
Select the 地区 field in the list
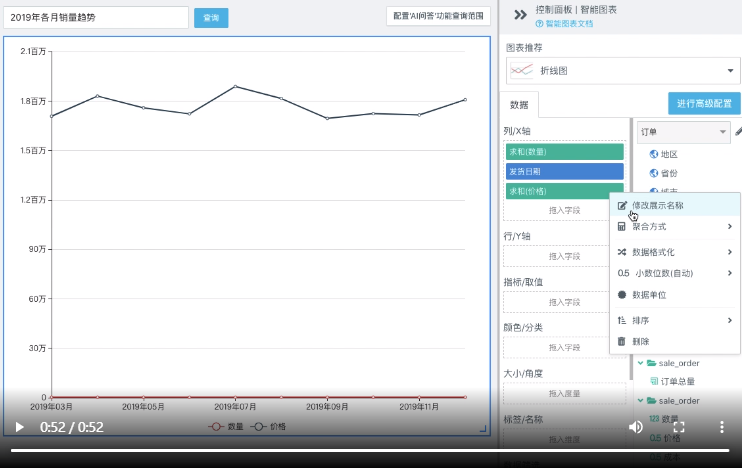click(669, 154)
